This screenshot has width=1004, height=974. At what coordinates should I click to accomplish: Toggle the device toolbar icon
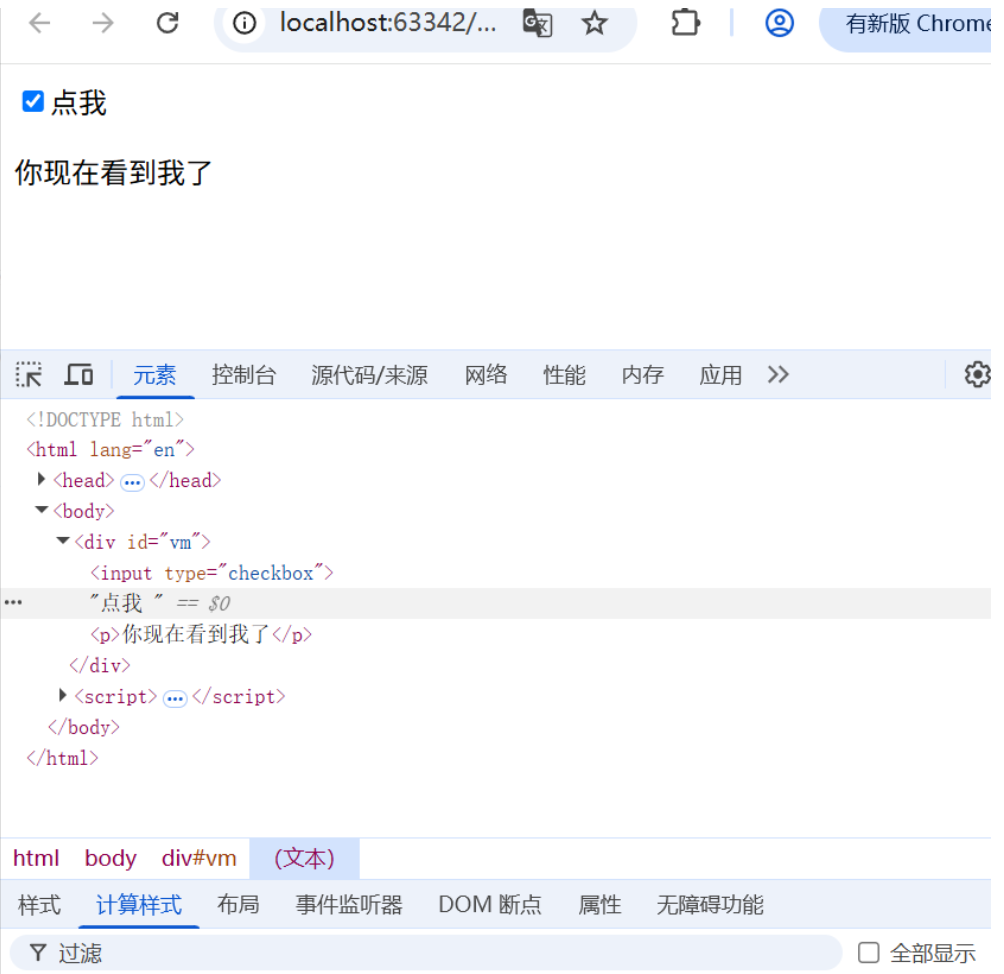click(x=79, y=375)
